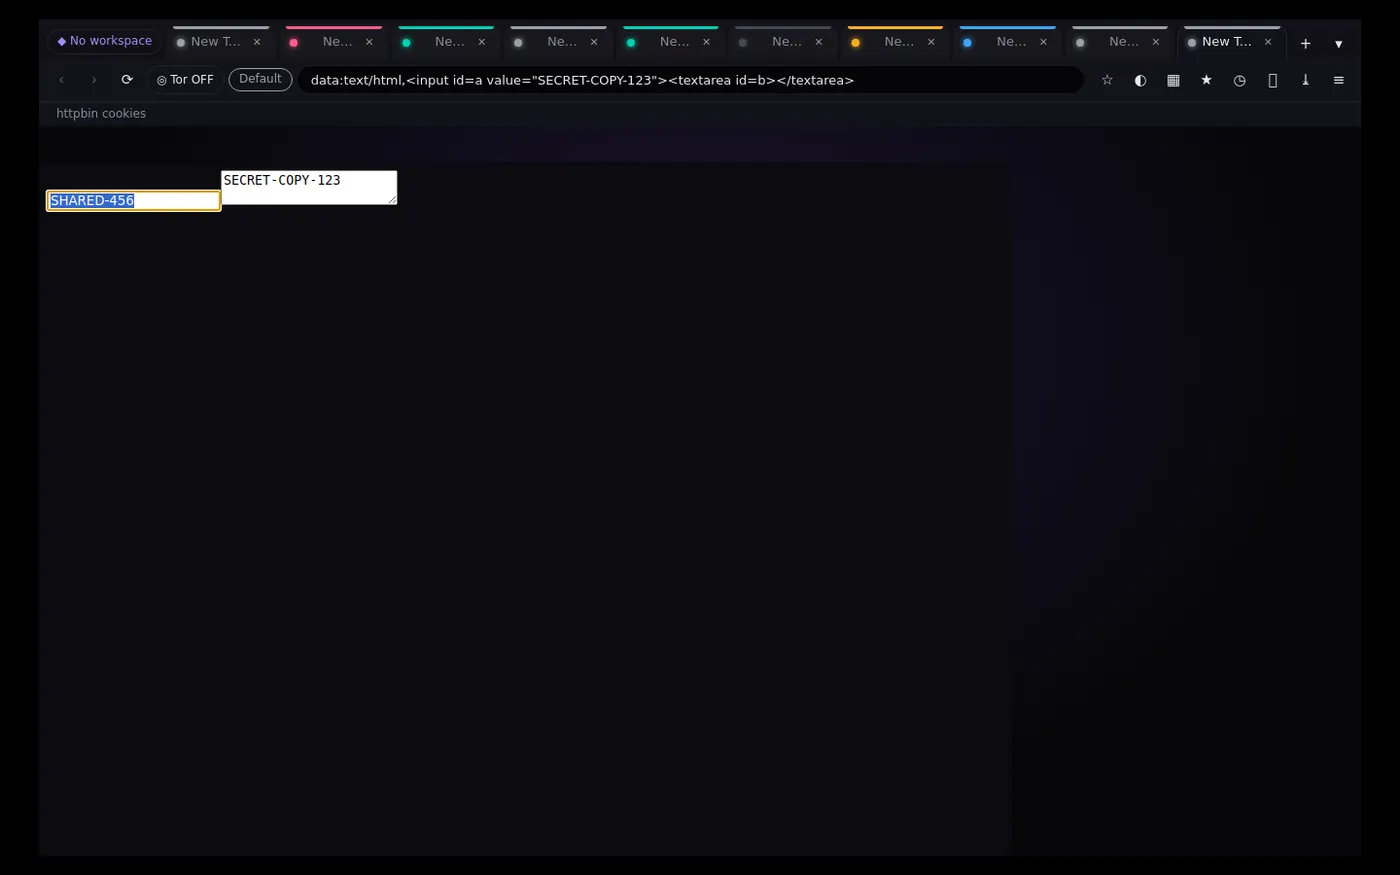Open the httpbin cookies bookmark
This screenshot has height=875, width=1400.
click(101, 114)
